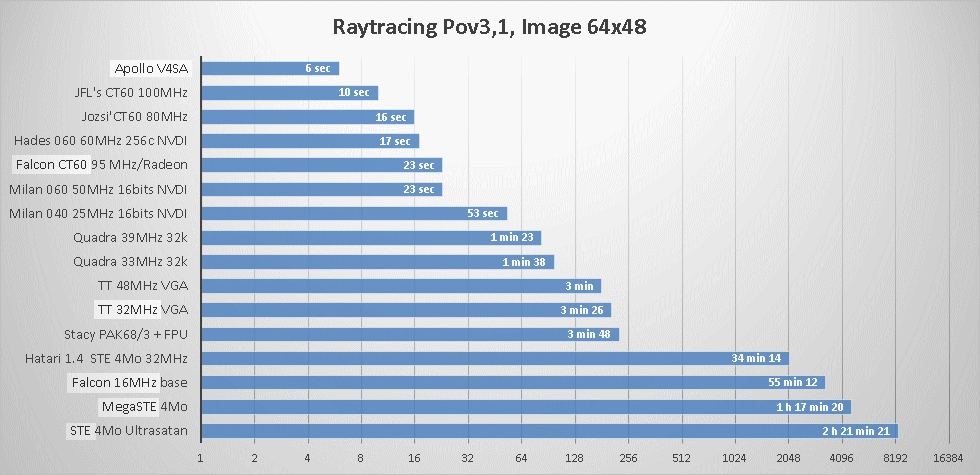Click the x-axis tick label "8192"
Screen dimensions: 980x475
click(x=896, y=458)
